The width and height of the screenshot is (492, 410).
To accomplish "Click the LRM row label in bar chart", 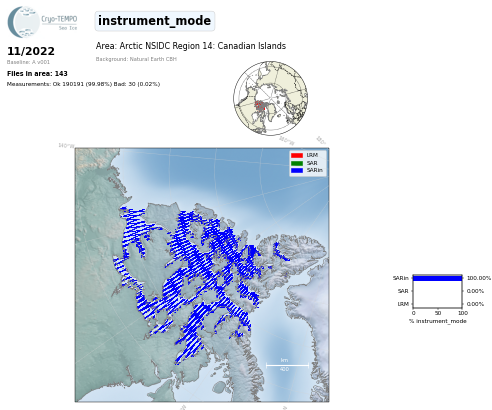I will pos(403,304).
